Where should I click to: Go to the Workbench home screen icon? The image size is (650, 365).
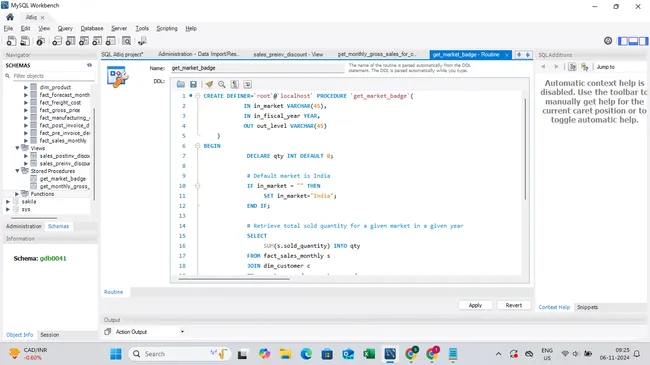pyautogui.click(x=10, y=17)
